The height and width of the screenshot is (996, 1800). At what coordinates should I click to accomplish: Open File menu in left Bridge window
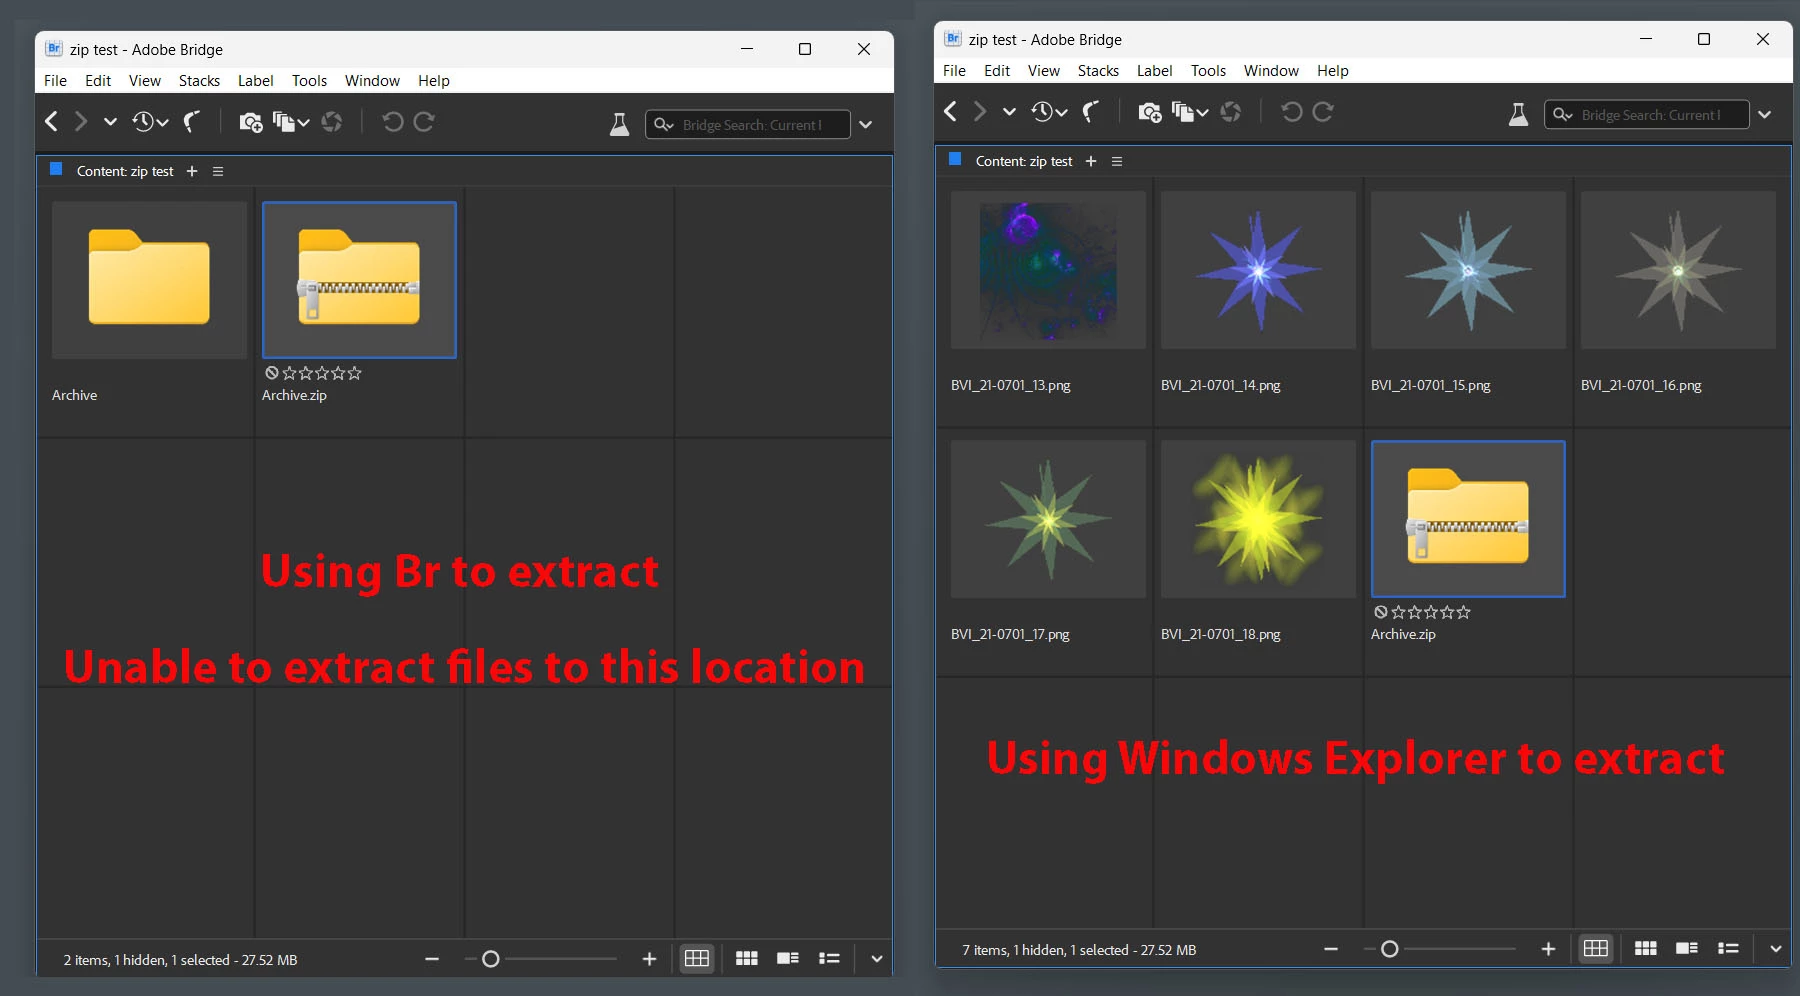point(56,81)
